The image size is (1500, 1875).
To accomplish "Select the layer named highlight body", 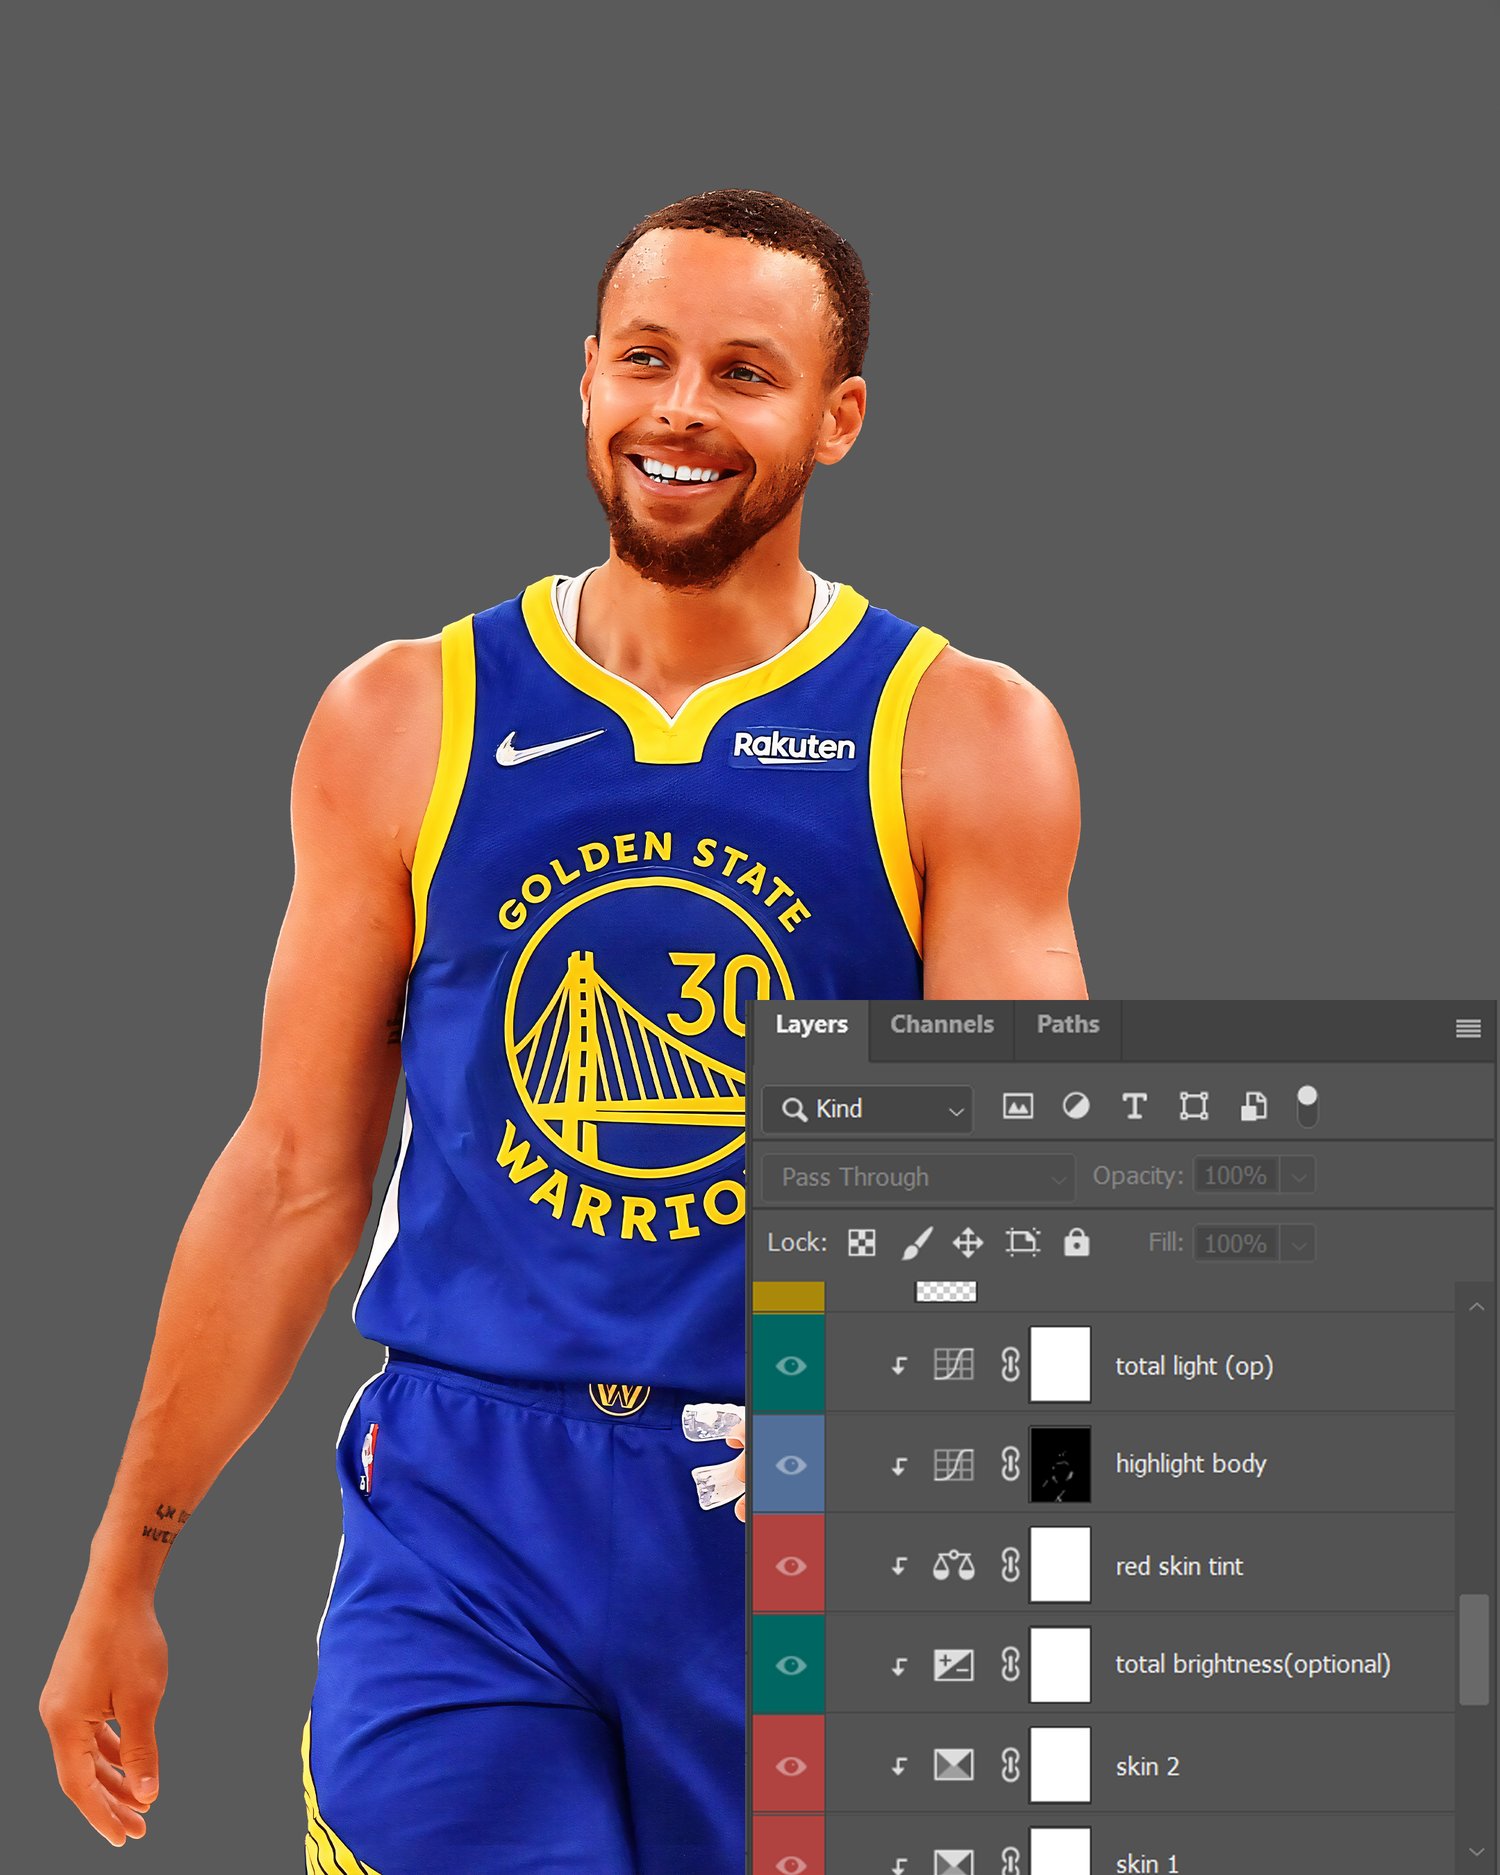I will (x=1191, y=1464).
